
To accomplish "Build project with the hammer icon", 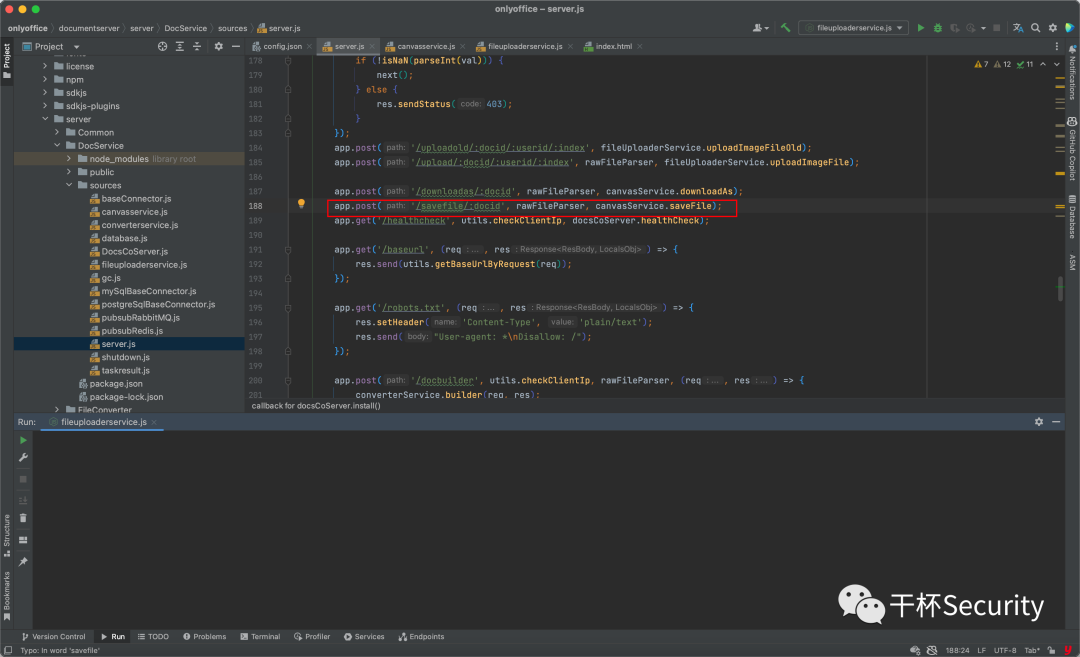I will 785,28.
